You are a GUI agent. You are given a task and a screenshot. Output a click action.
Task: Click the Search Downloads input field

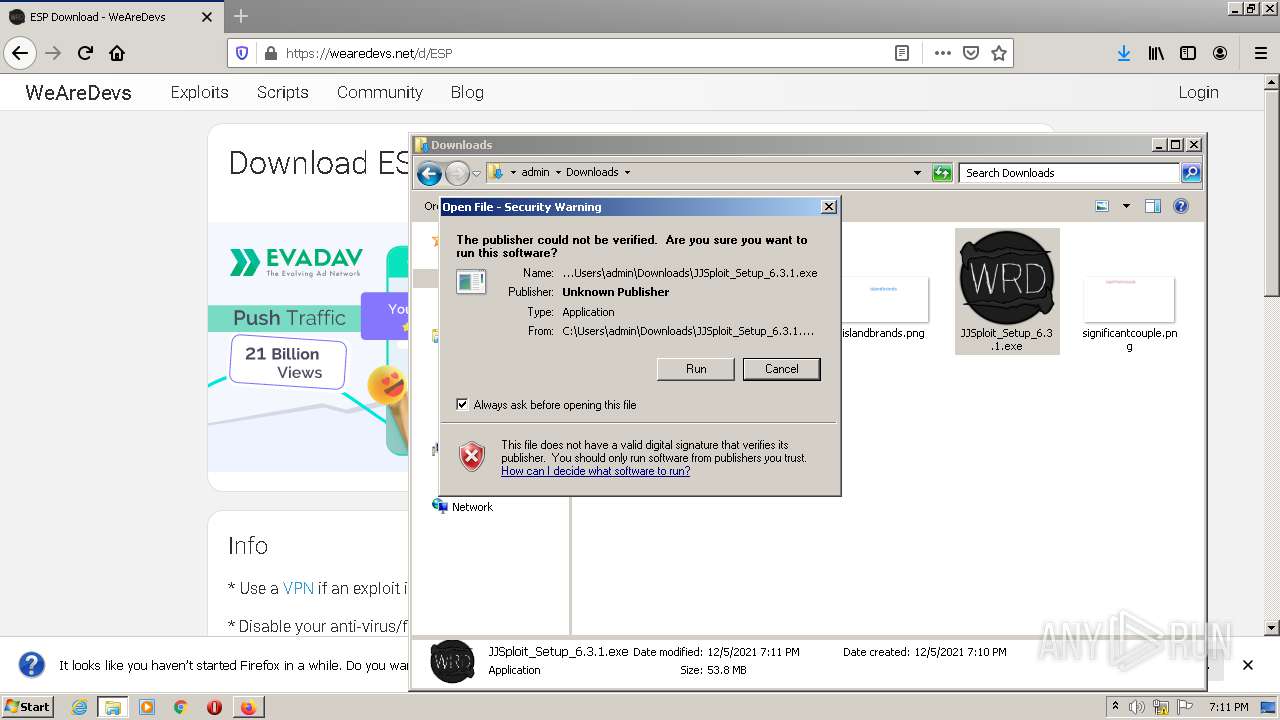coord(1068,173)
